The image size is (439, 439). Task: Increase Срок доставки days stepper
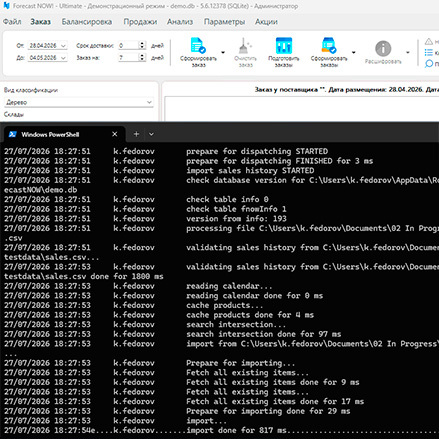pos(142,43)
